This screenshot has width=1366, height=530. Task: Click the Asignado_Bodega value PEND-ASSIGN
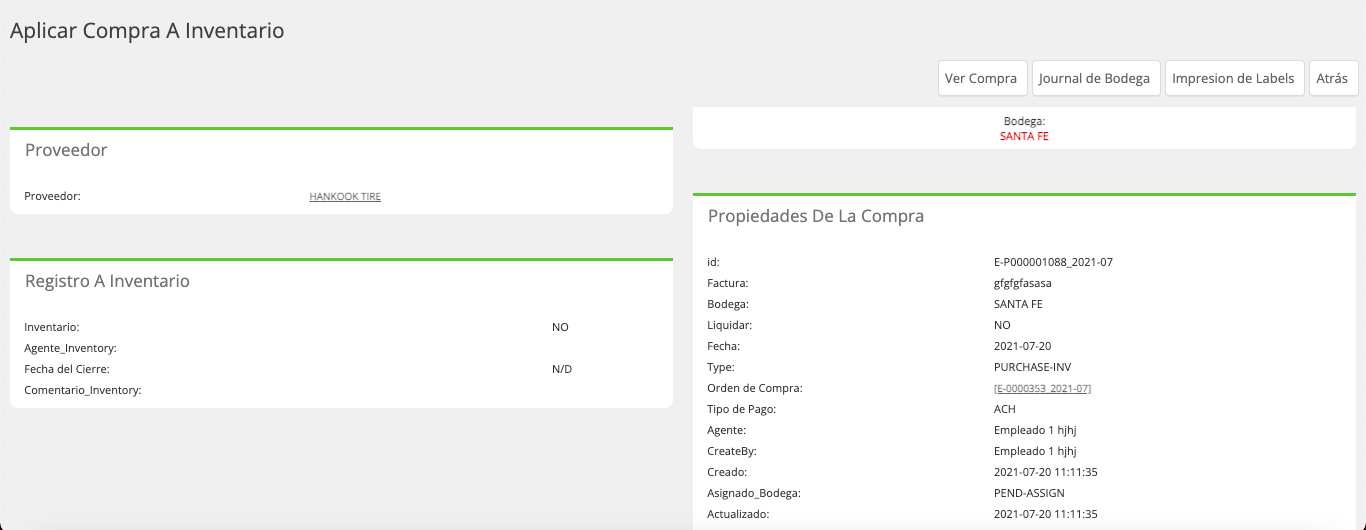click(x=1029, y=493)
